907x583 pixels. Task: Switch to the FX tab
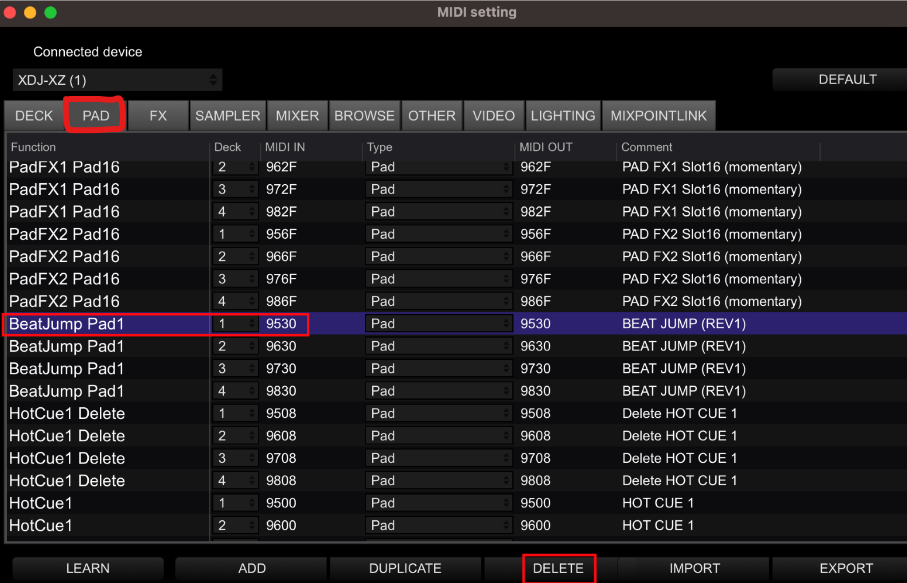click(x=157, y=115)
